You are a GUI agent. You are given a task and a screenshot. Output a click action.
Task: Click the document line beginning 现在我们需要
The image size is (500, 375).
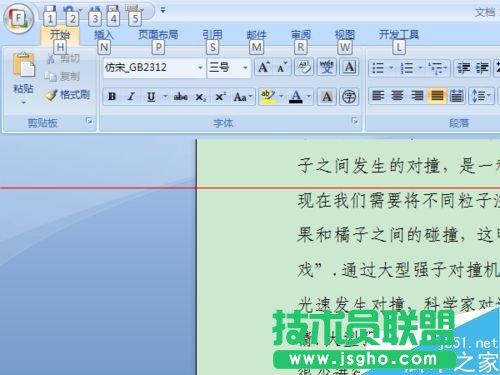(x=398, y=201)
